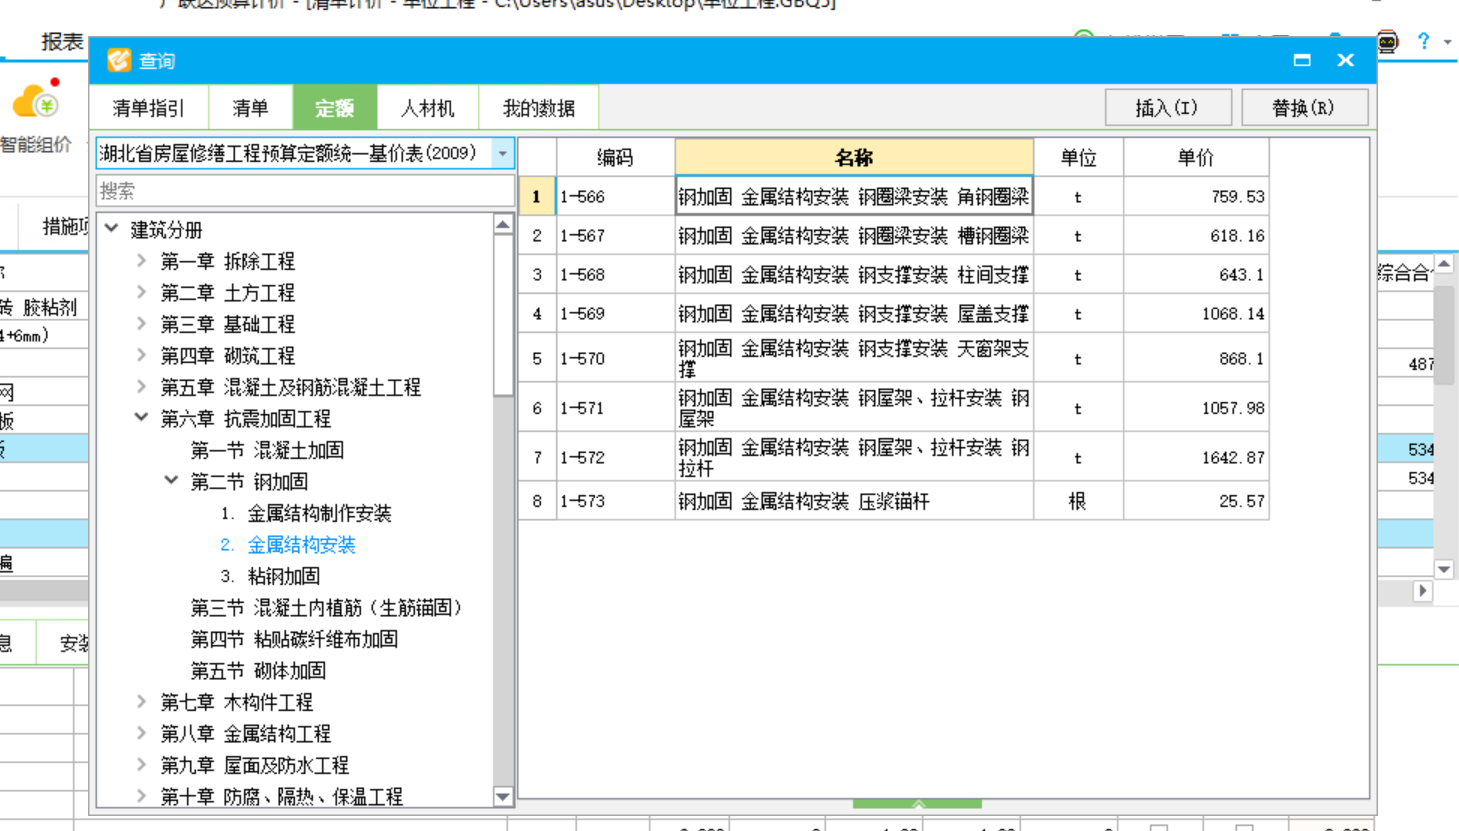Select 第一节 混凝土加固
This screenshot has height=831, width=1459.
pos(267,450)
